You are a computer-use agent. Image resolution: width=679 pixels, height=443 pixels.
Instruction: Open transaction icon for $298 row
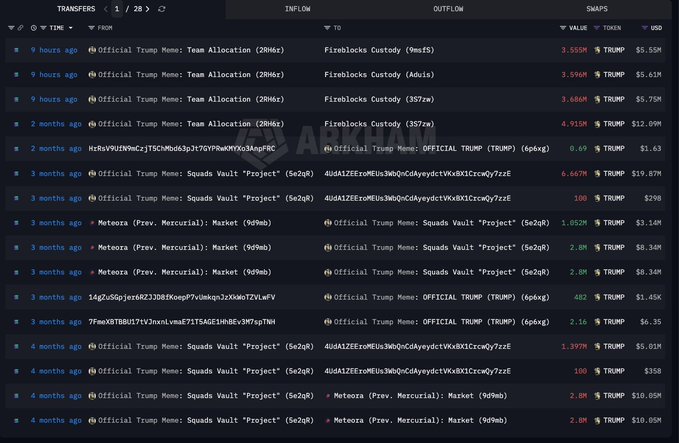(x=16, y=198)
